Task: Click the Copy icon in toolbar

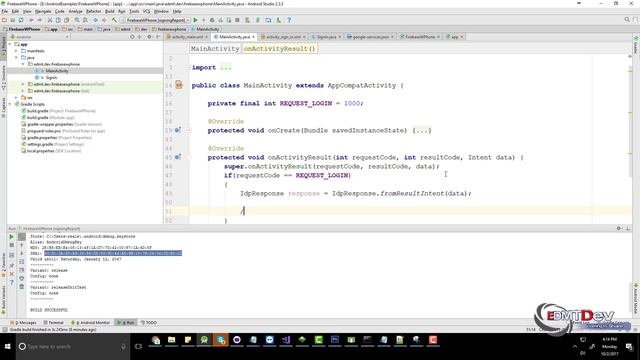Action: click(x=58, y=20)
